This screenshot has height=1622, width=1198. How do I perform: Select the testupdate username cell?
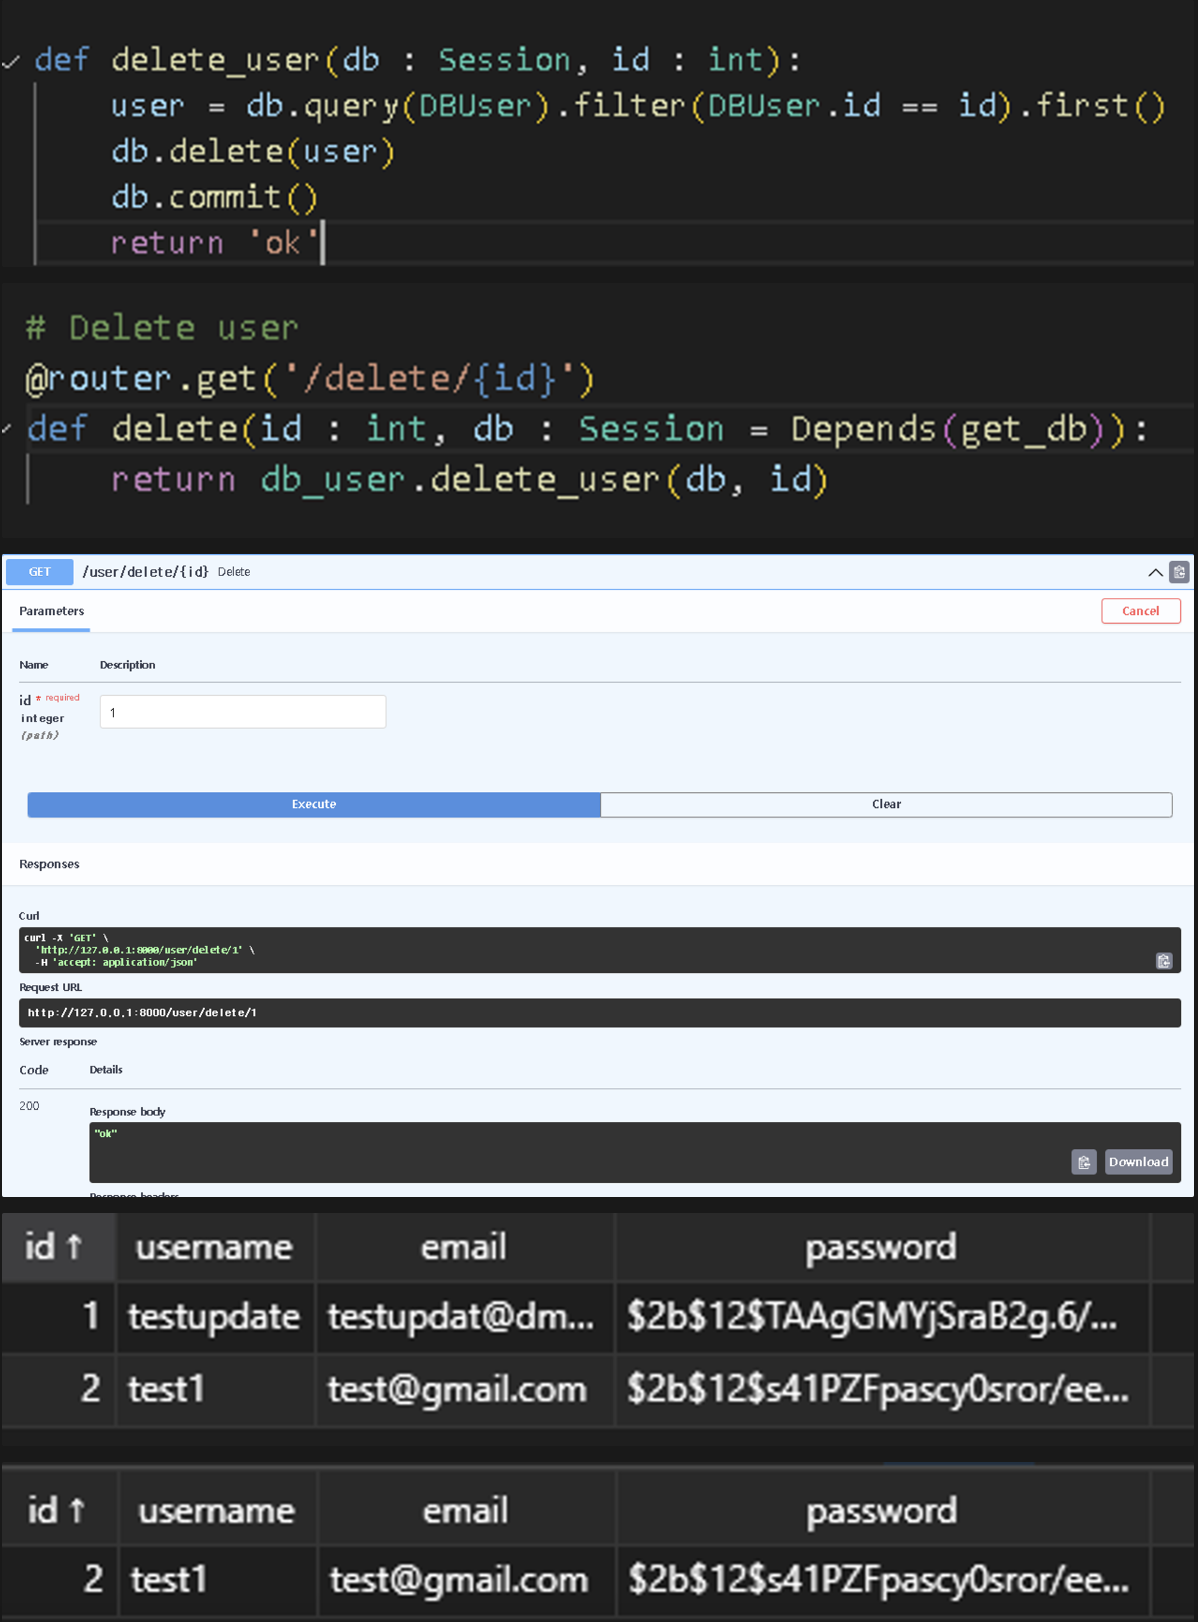(214, 1317)
